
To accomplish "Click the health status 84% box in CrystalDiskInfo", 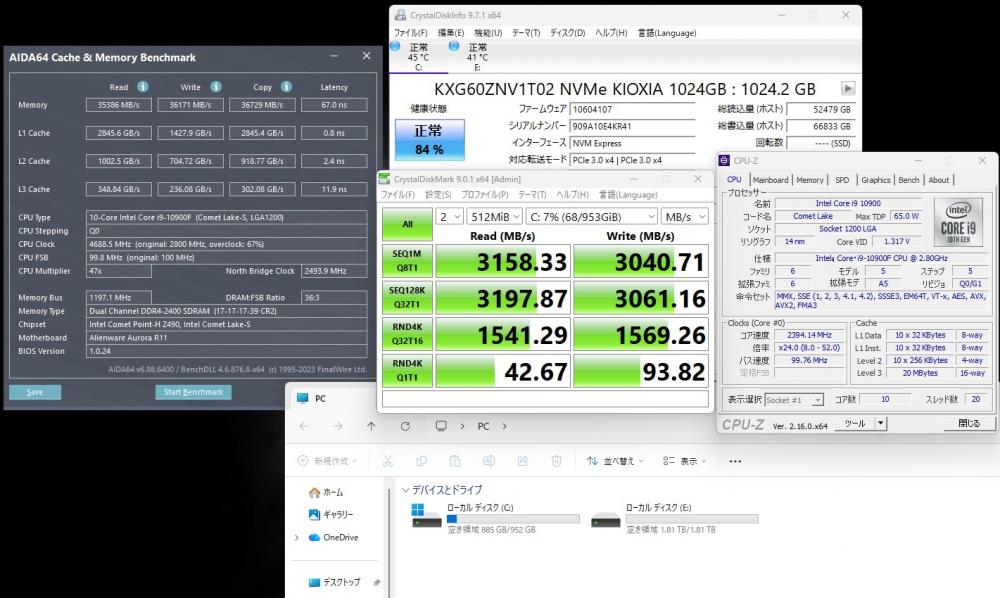I will click(430, 140).
